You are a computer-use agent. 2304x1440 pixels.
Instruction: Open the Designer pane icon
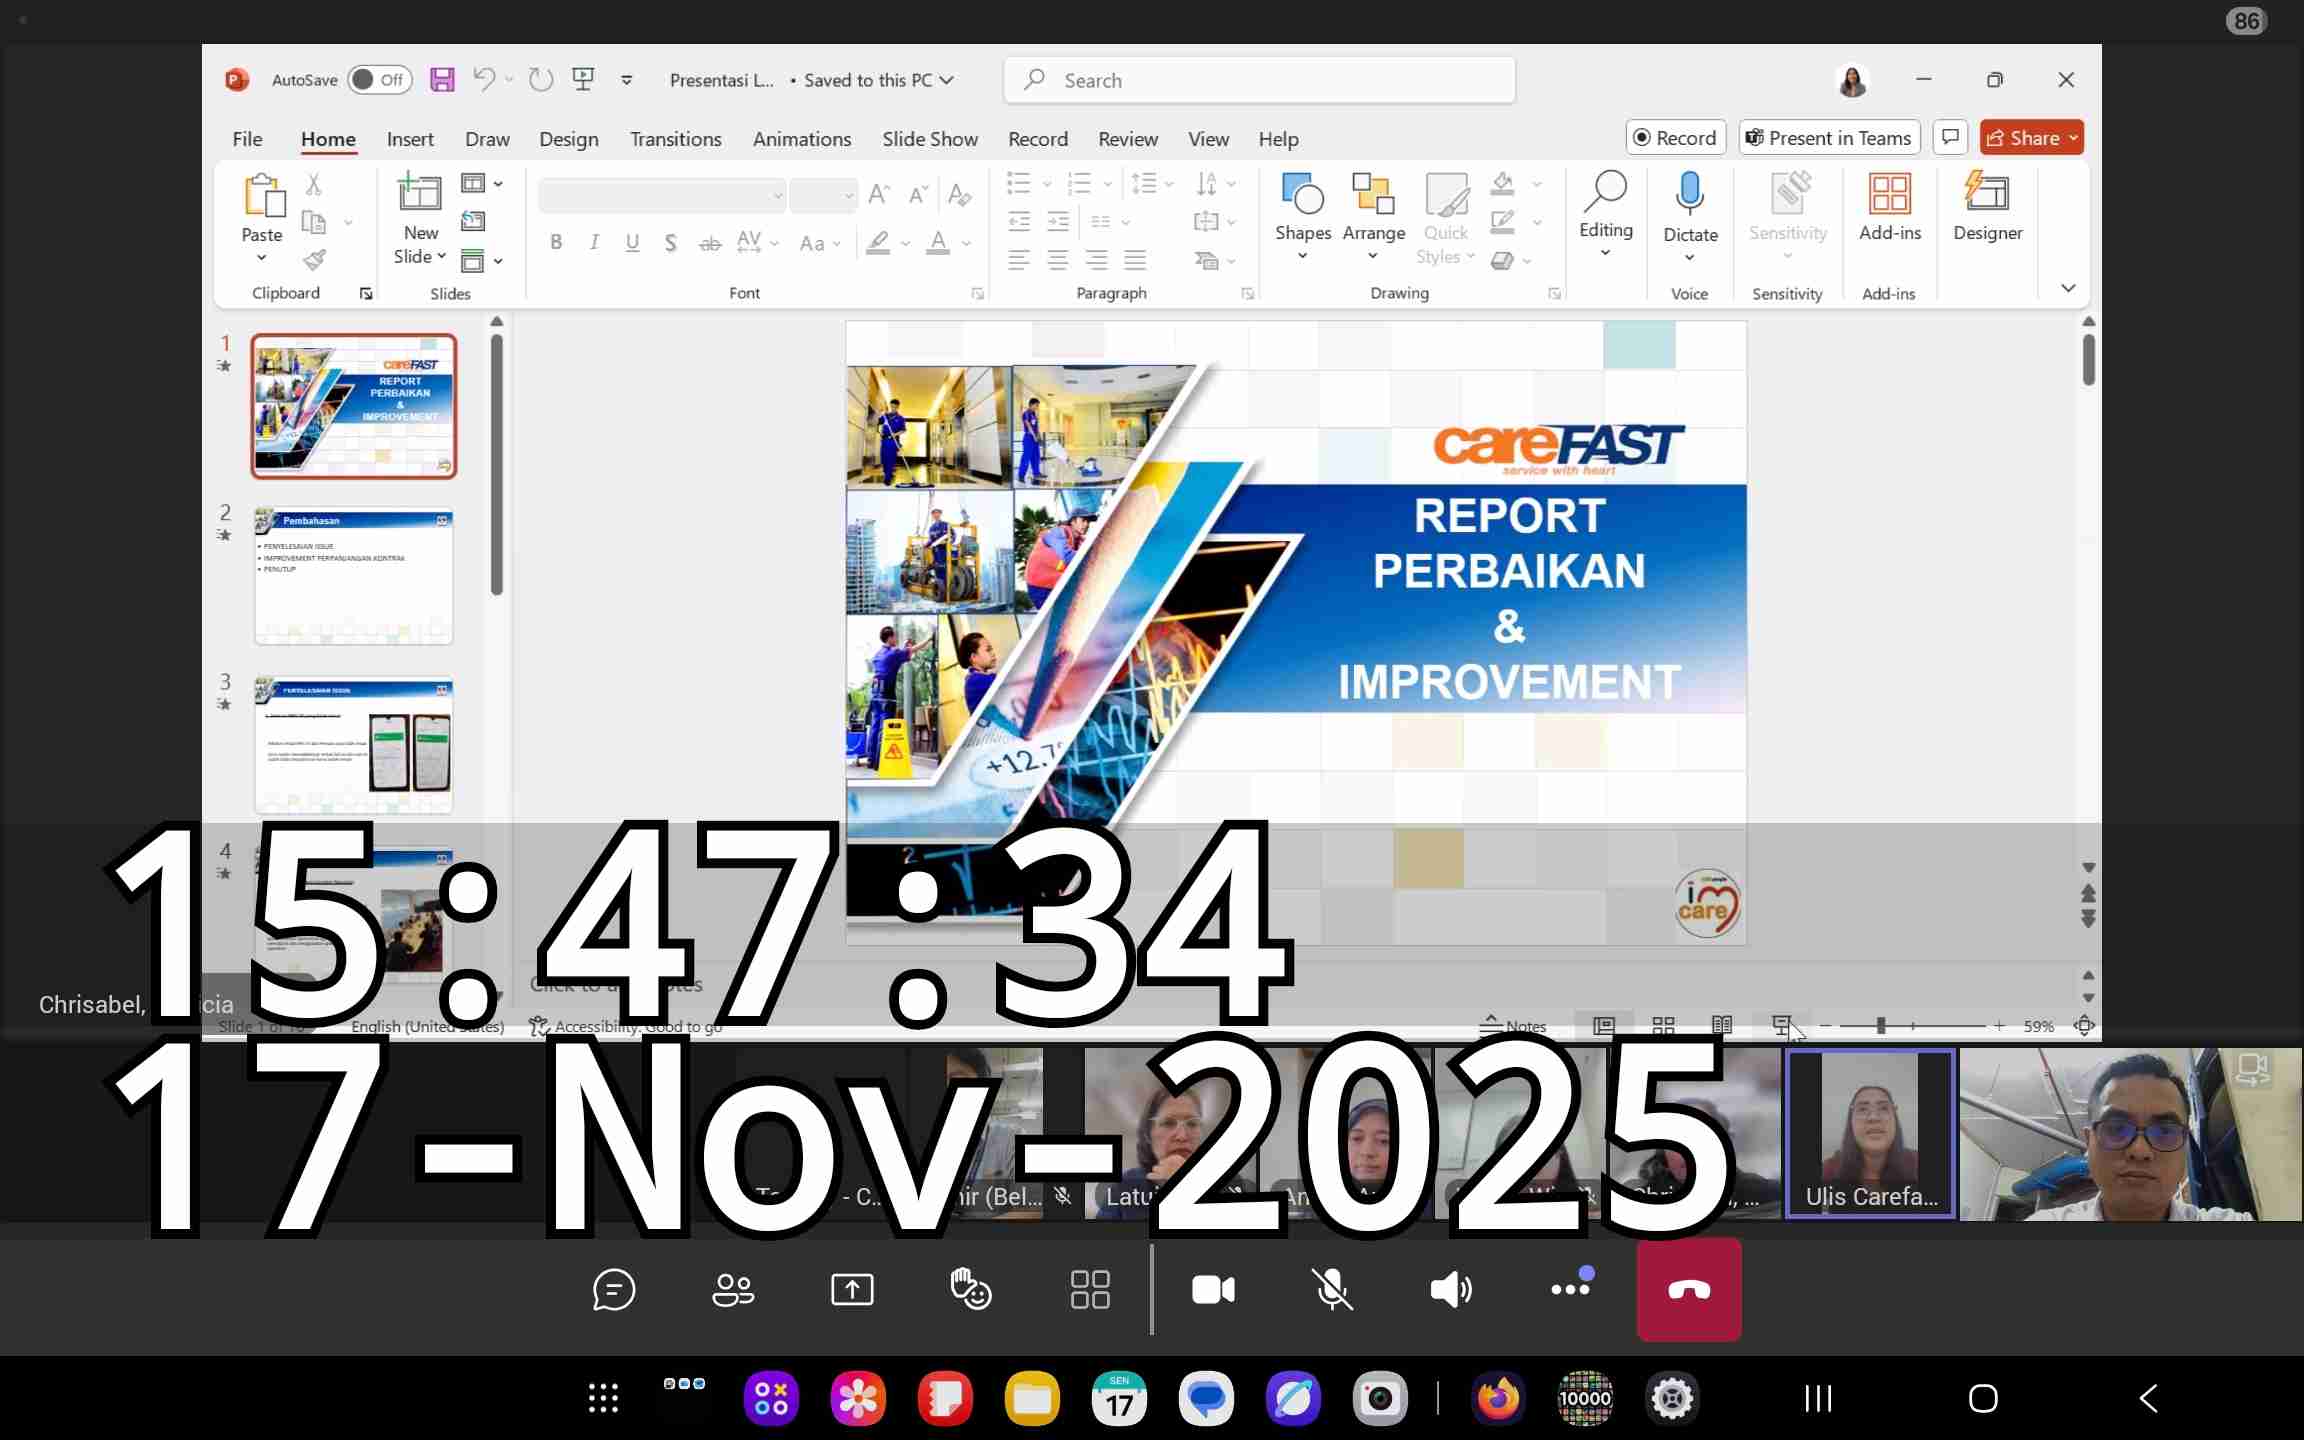[x=1987, y=194]
